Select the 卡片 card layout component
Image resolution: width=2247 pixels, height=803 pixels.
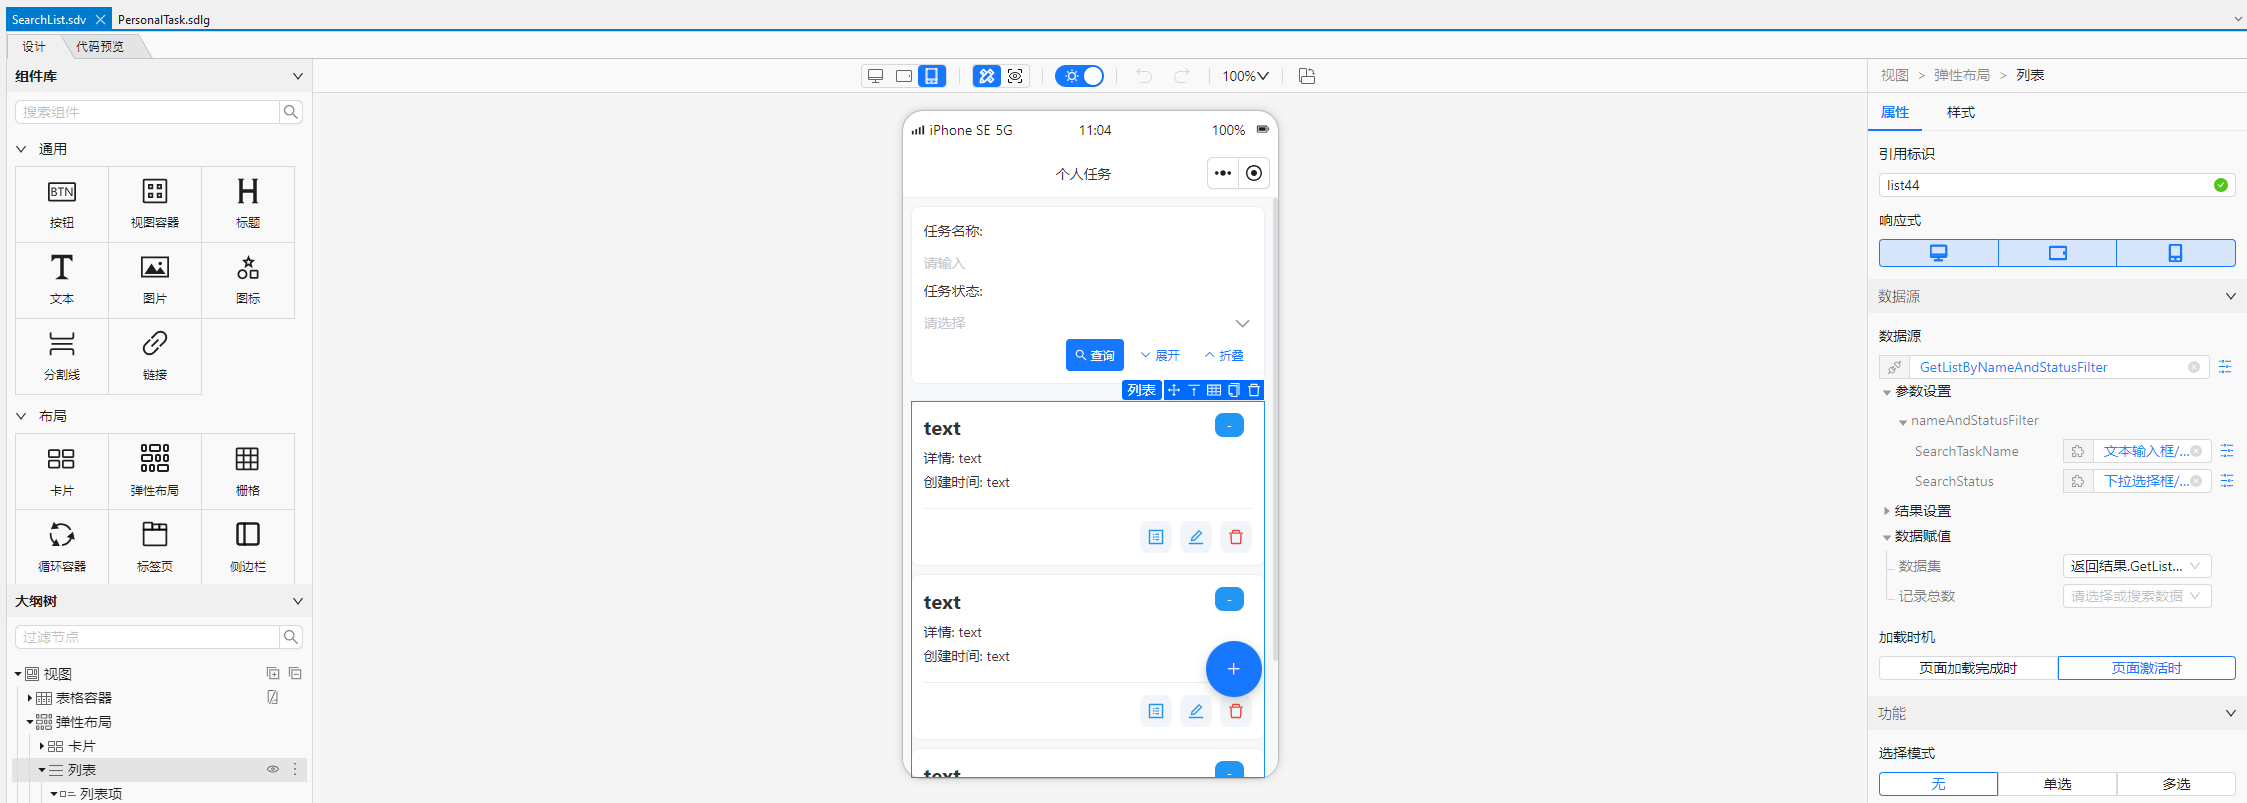62,472
